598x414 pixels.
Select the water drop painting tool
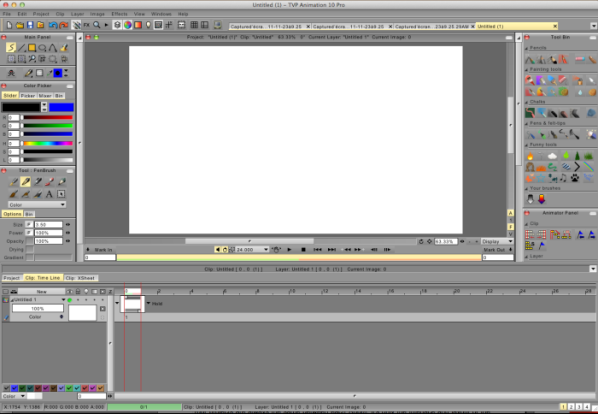[x=580, y=92]
